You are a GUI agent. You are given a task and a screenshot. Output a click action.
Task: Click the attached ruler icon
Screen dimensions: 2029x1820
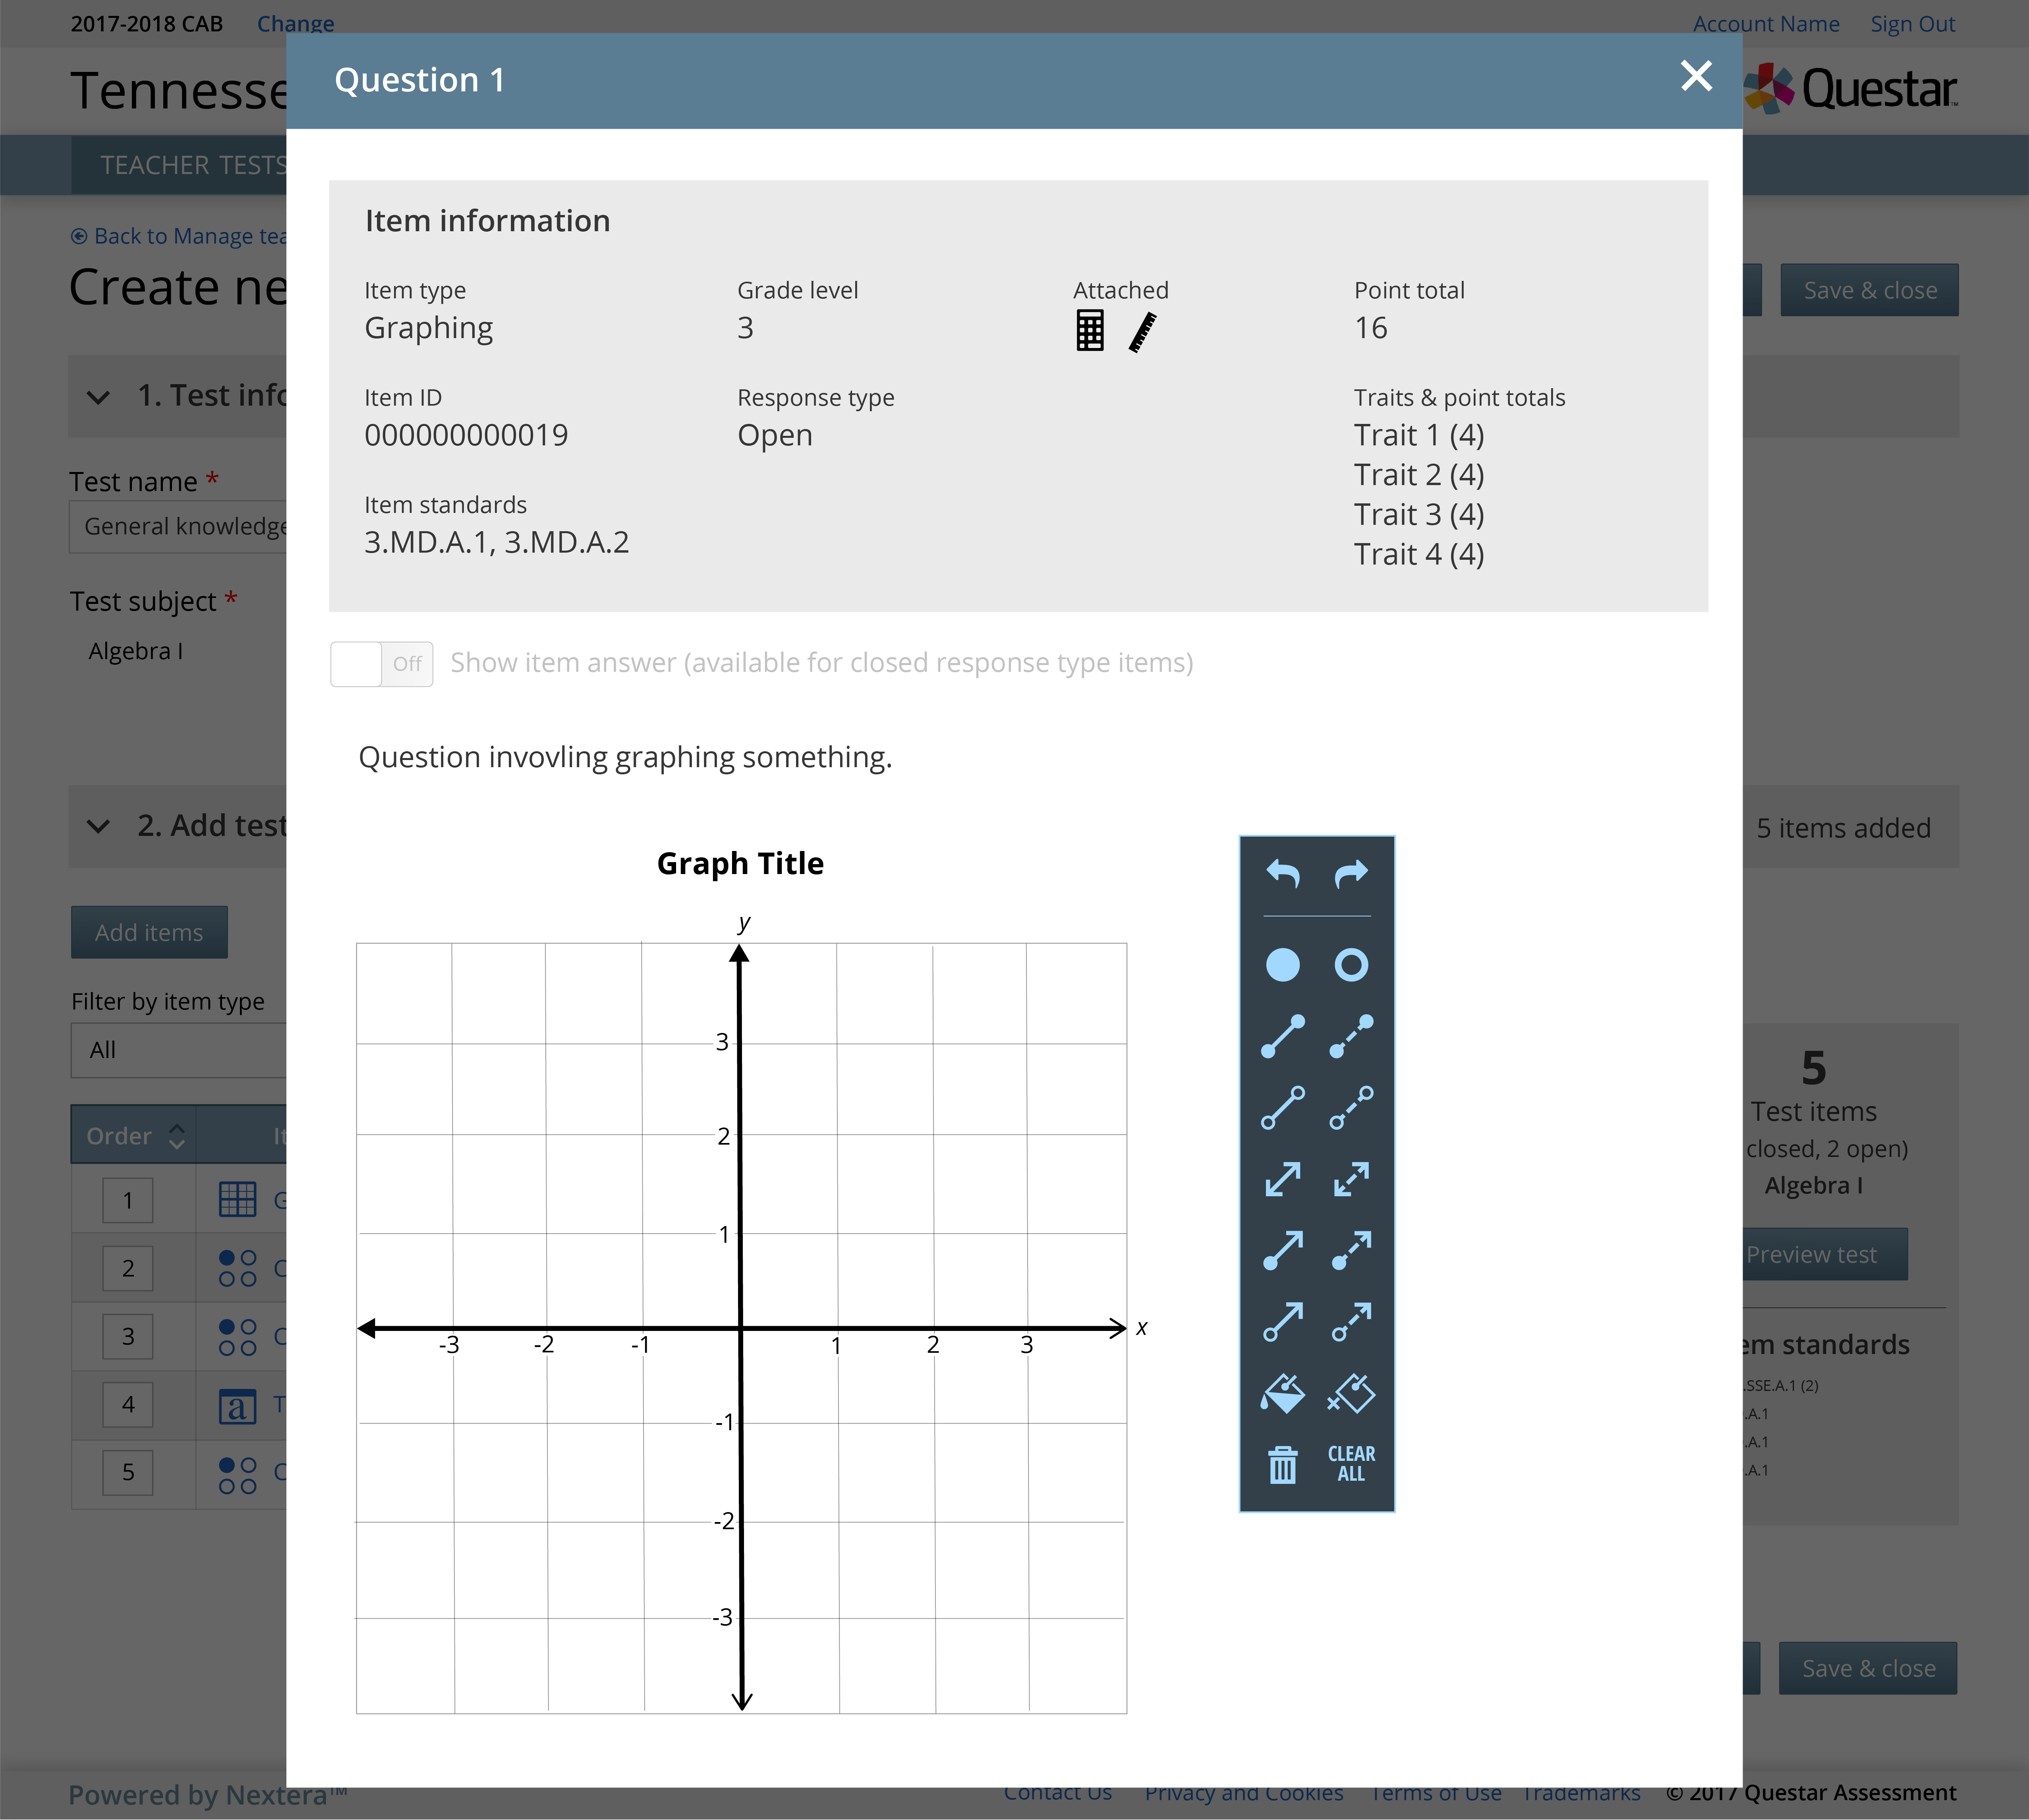pos(1143,332)
